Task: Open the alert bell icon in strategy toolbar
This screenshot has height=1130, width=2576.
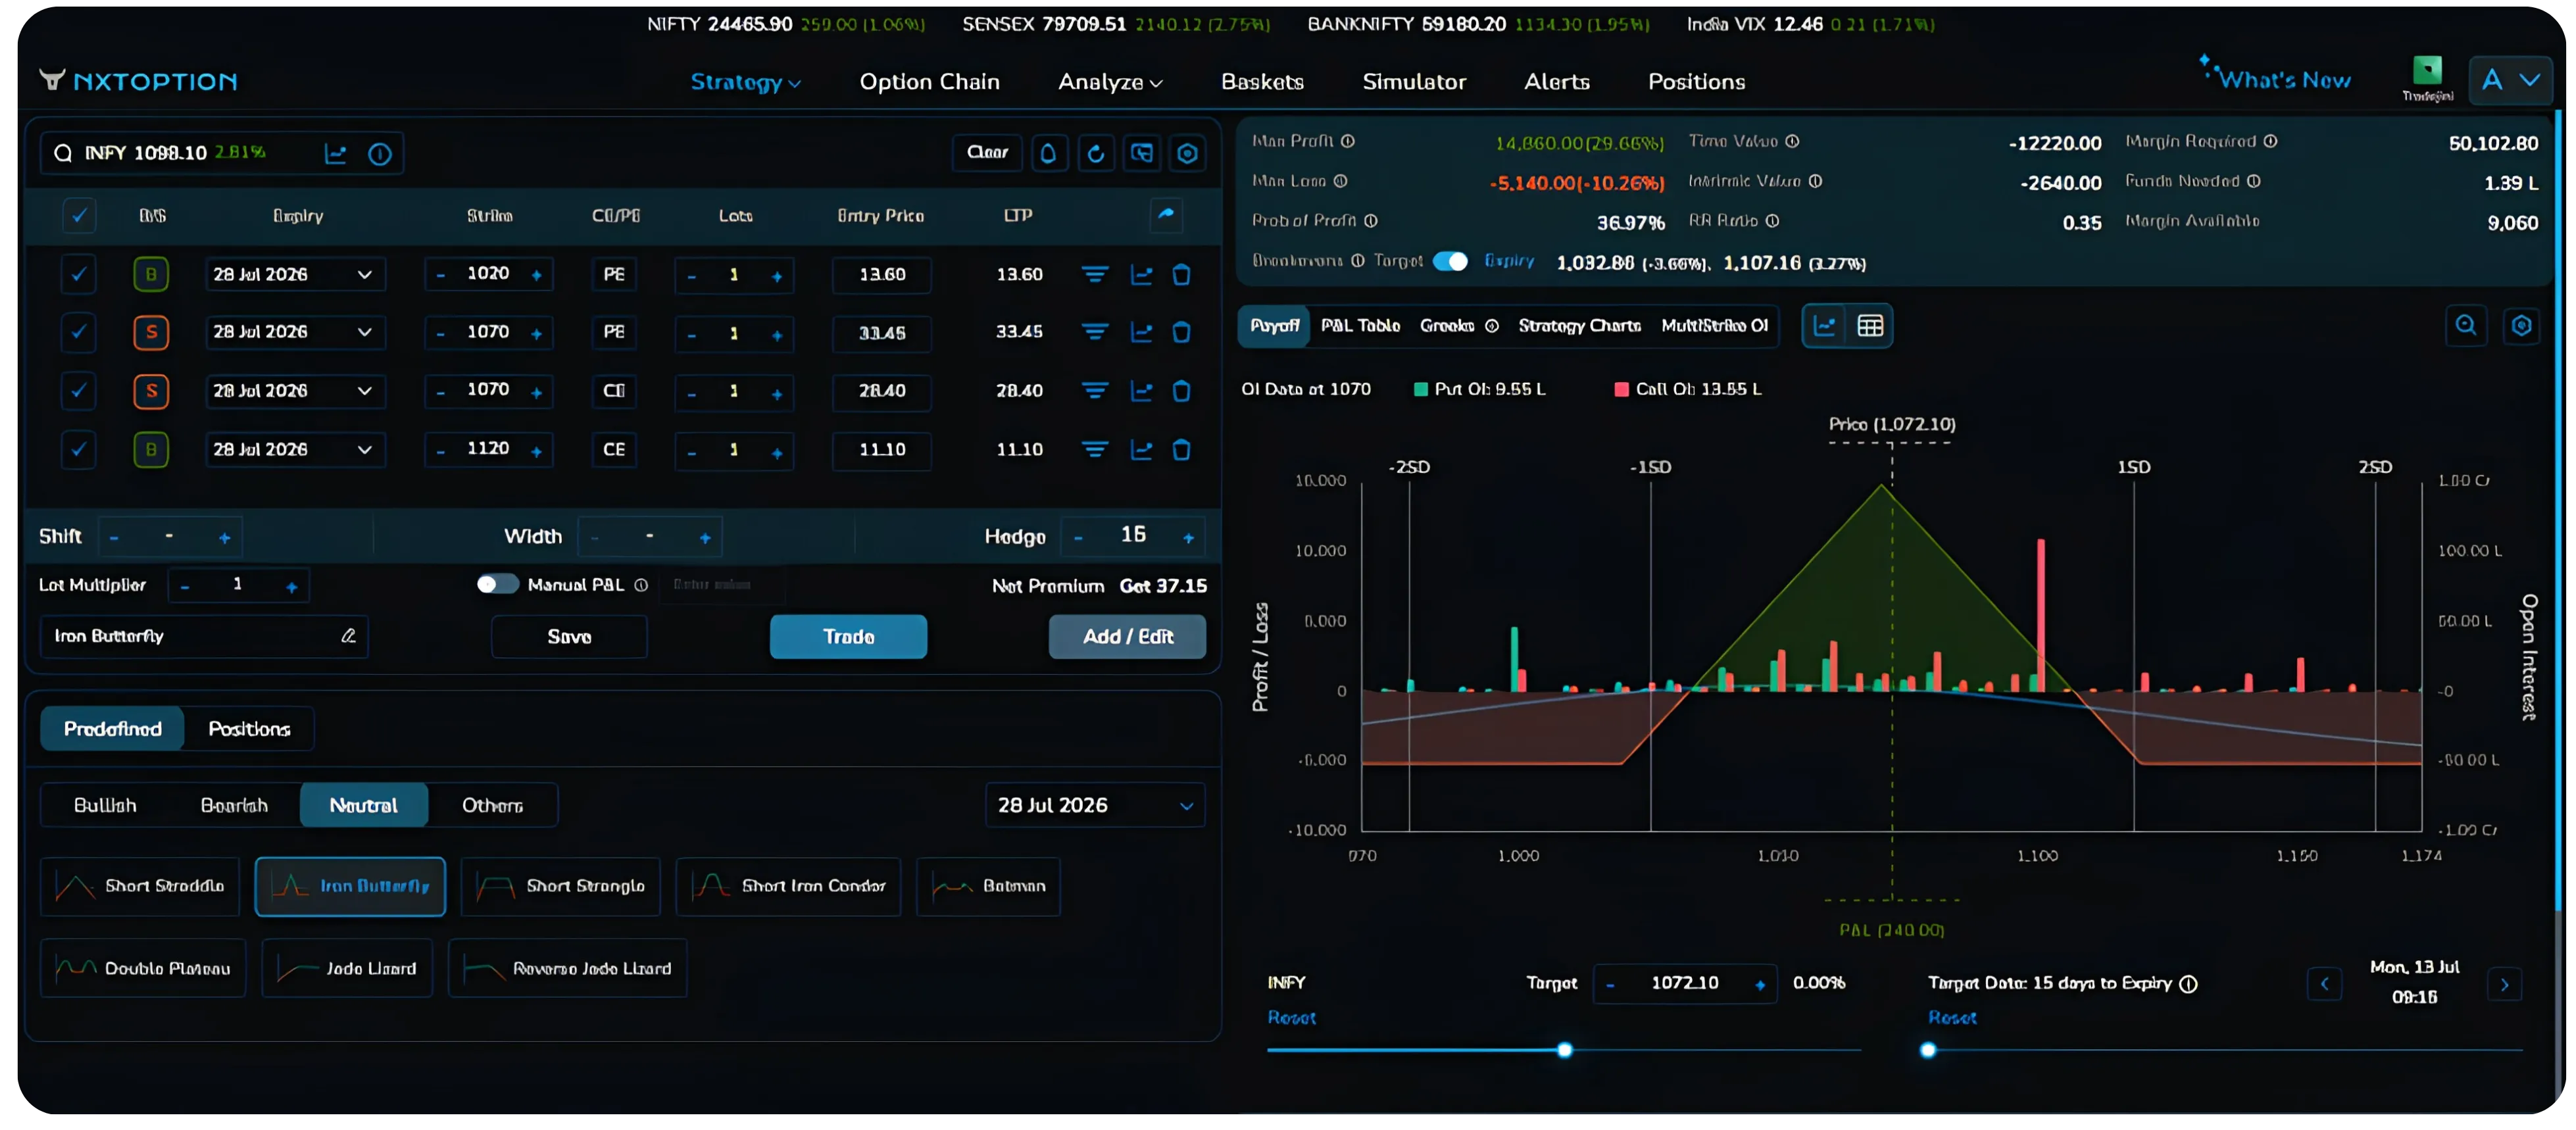Action: click(x=1048, y=153)
